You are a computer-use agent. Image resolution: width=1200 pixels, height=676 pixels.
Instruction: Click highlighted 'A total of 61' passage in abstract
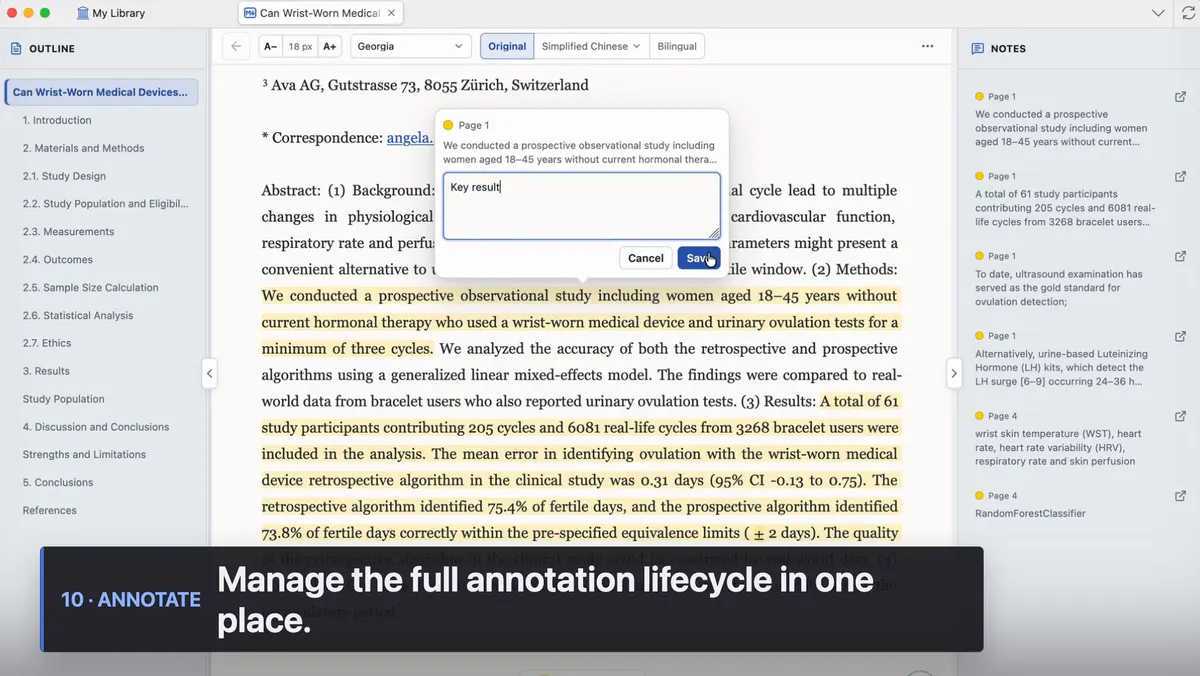point(580,467)
